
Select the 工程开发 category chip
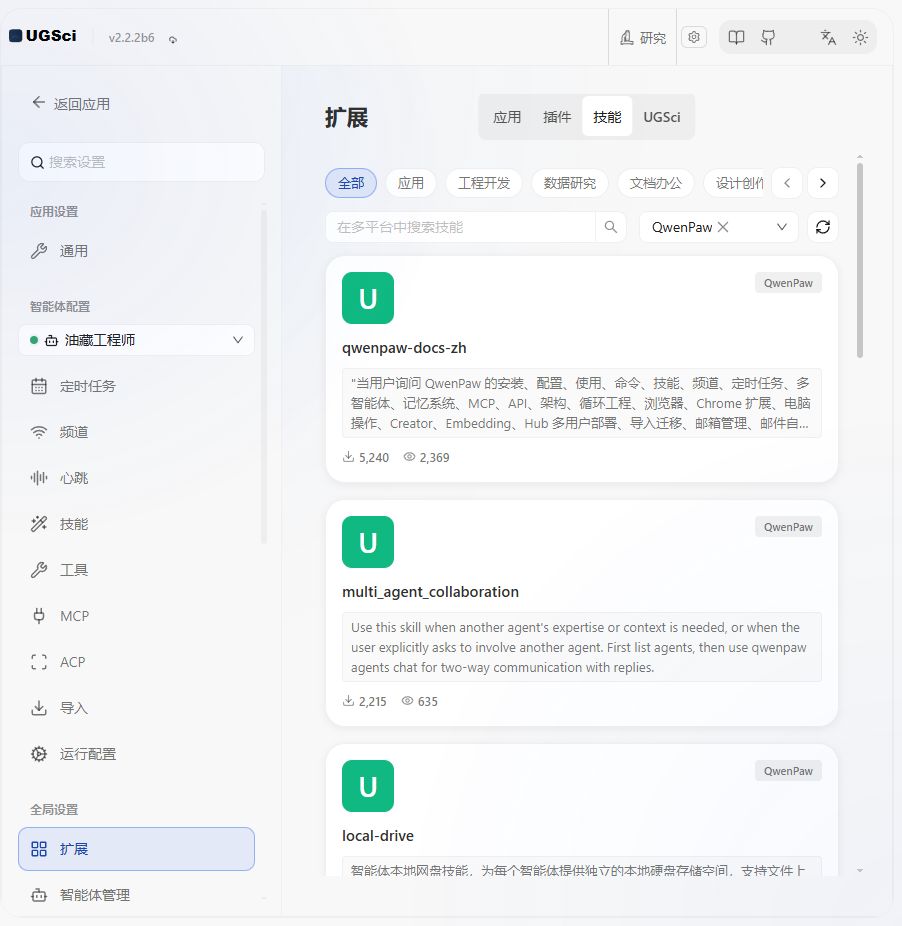click(484, 183)
